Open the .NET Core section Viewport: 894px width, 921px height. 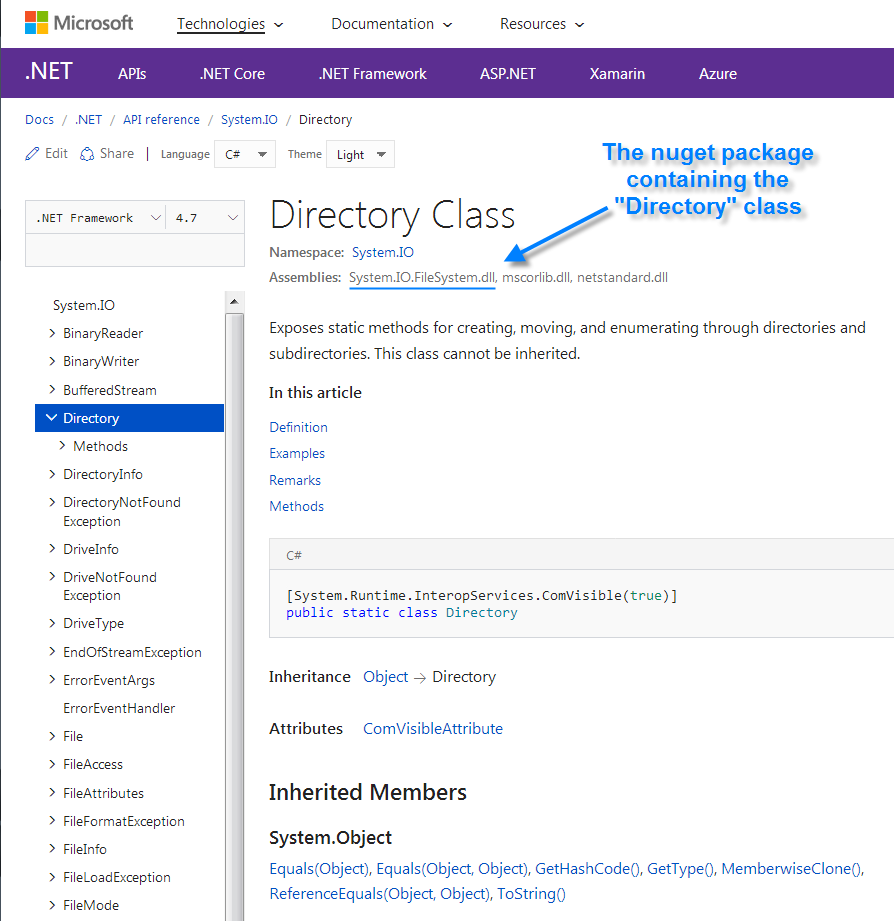coord(232,73)
